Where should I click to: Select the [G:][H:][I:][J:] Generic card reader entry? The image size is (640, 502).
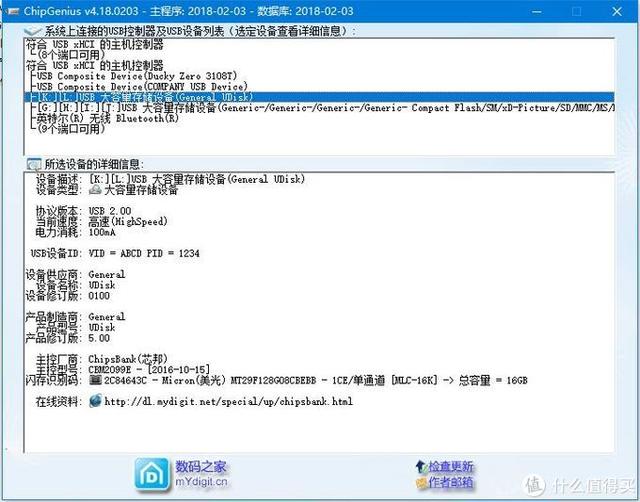[326, 108]
